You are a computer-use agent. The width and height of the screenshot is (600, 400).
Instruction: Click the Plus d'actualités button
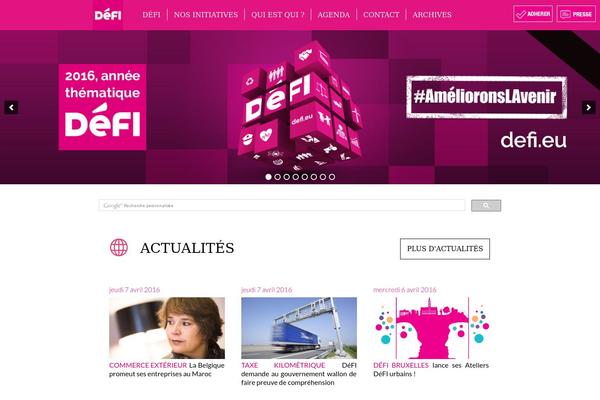(x=445, y=249)
